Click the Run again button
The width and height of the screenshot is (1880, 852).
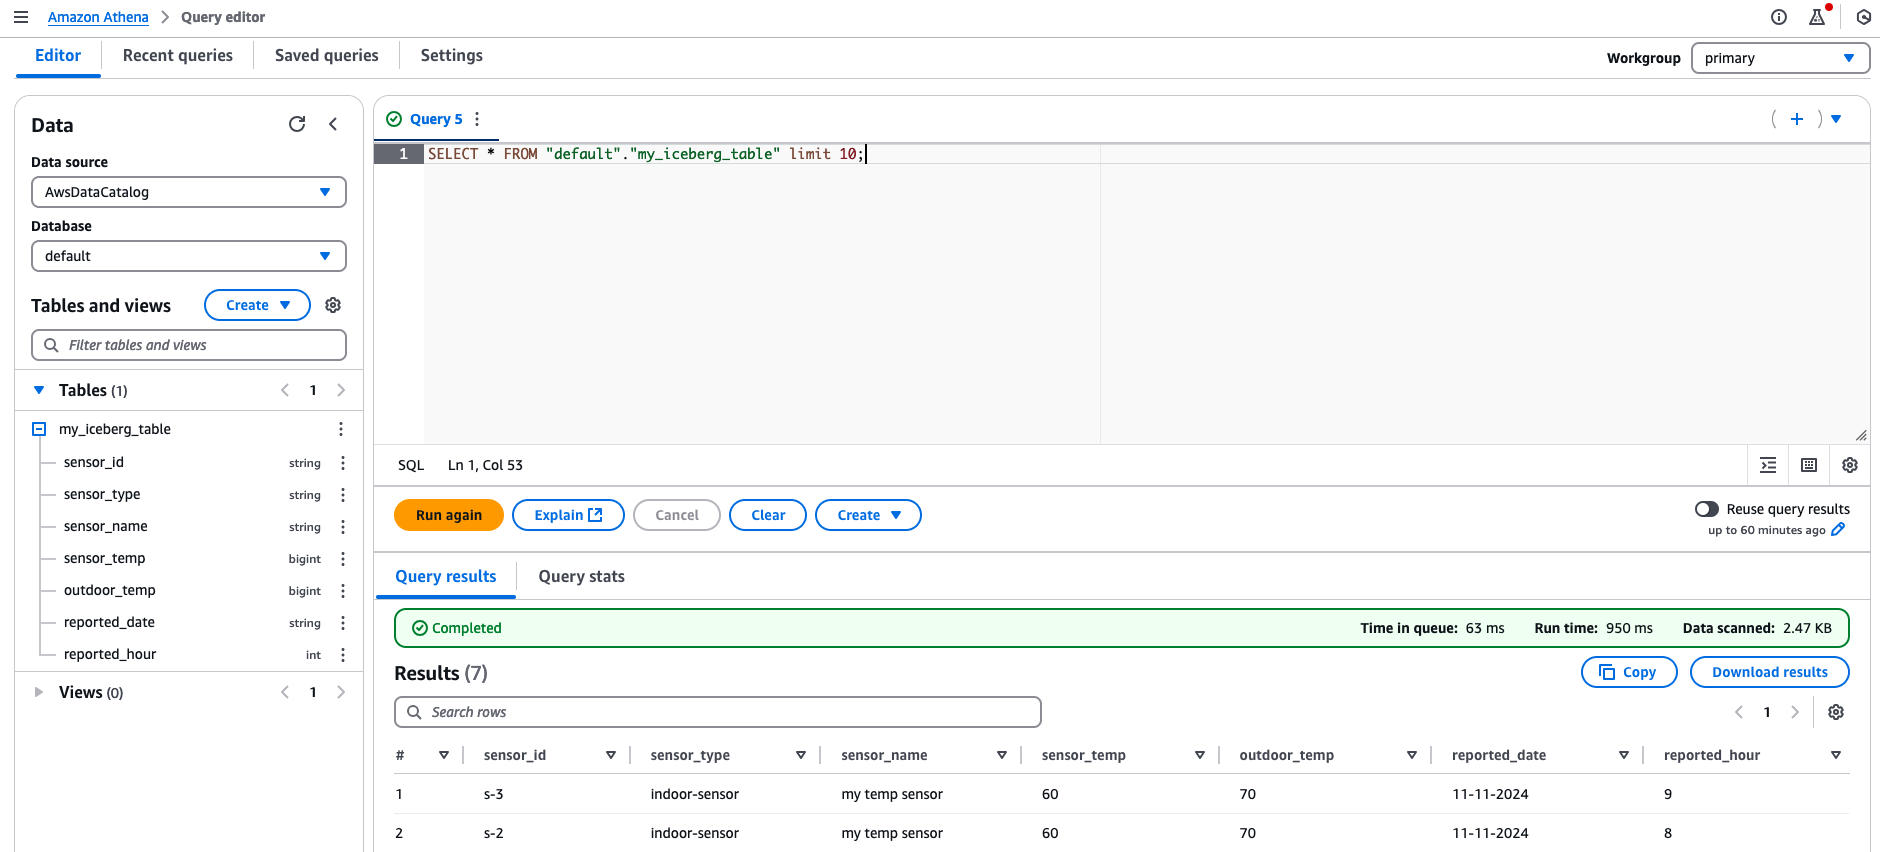coord(449,515)
